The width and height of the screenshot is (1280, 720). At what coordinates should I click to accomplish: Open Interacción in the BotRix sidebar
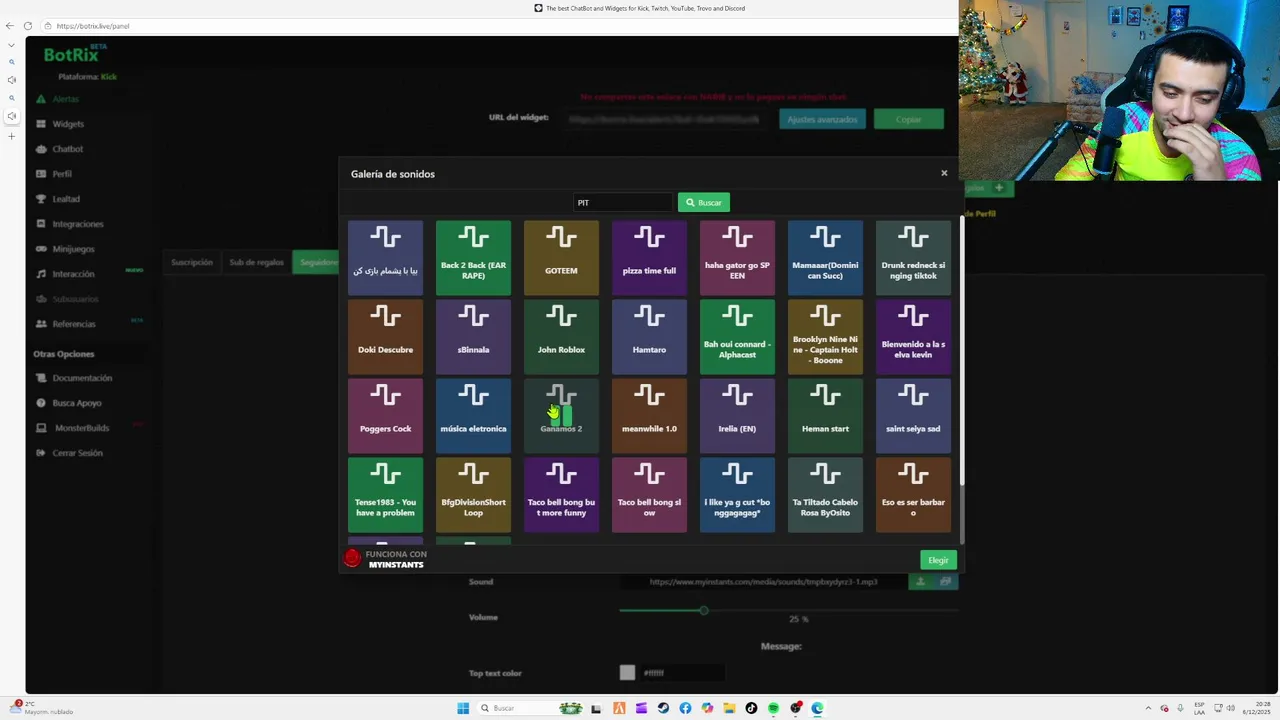pyautogui.click(x=73, y=274)
